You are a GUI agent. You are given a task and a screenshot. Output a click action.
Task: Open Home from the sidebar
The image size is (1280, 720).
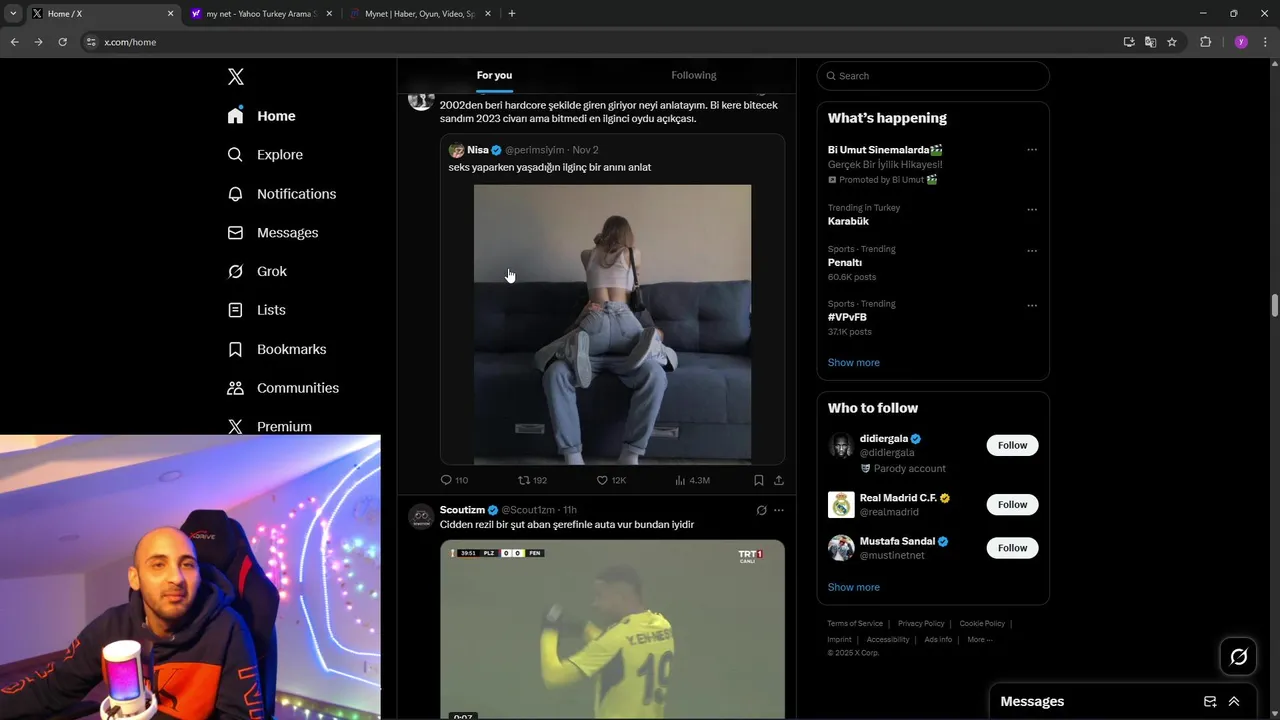click(262, 116)
